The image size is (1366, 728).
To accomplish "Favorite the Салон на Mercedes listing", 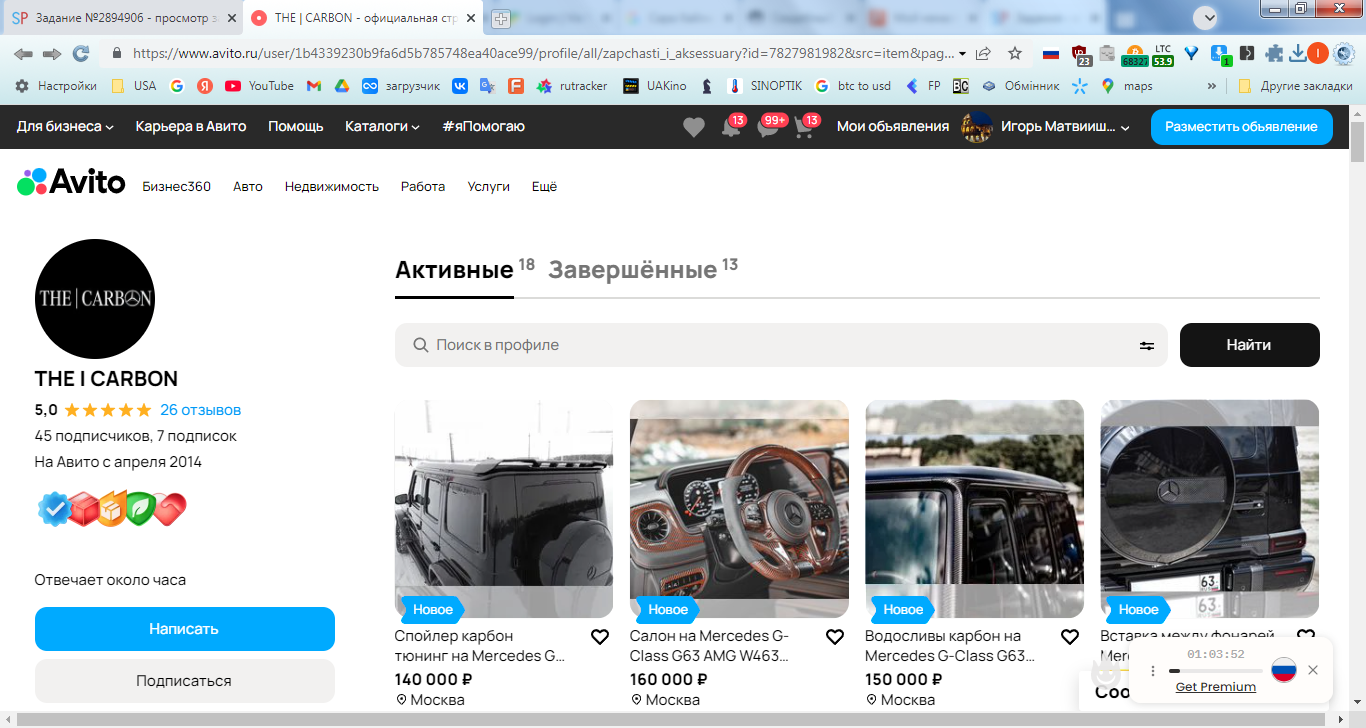I will 835,637.
